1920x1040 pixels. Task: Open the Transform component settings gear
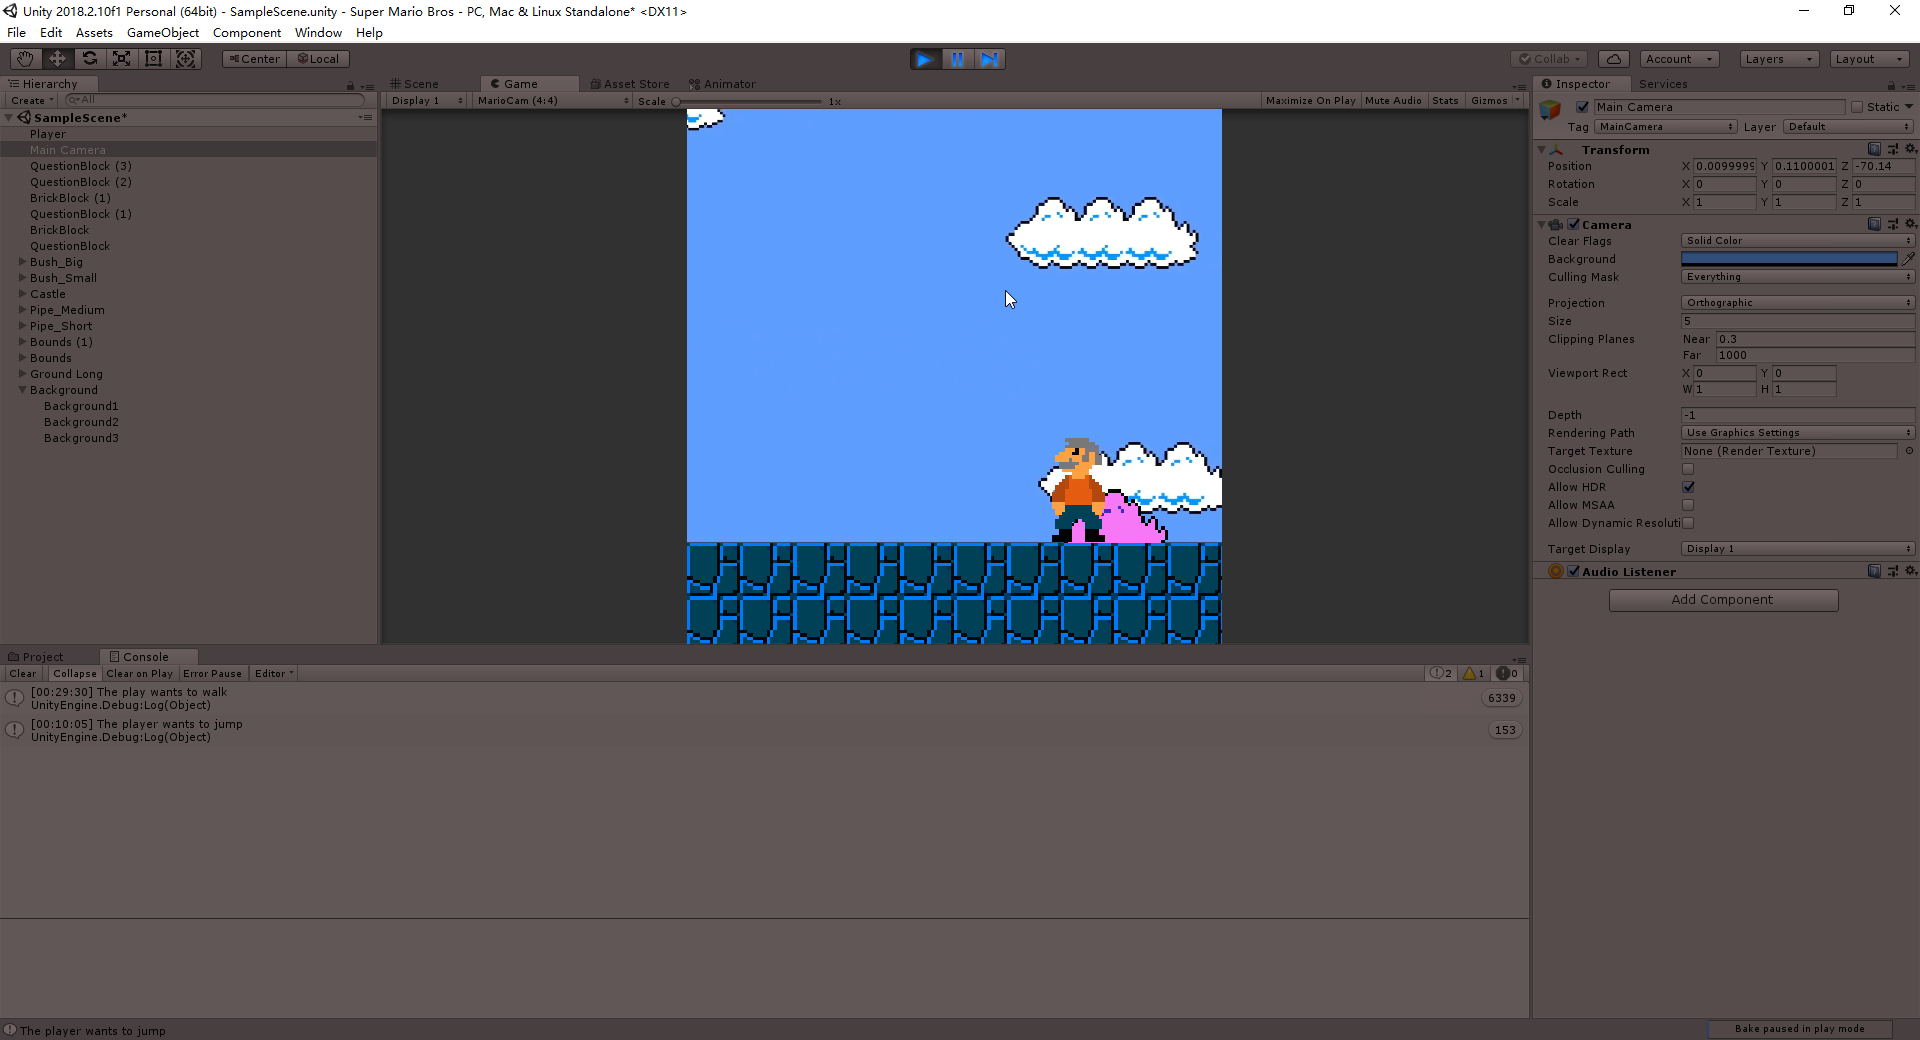1910,149
